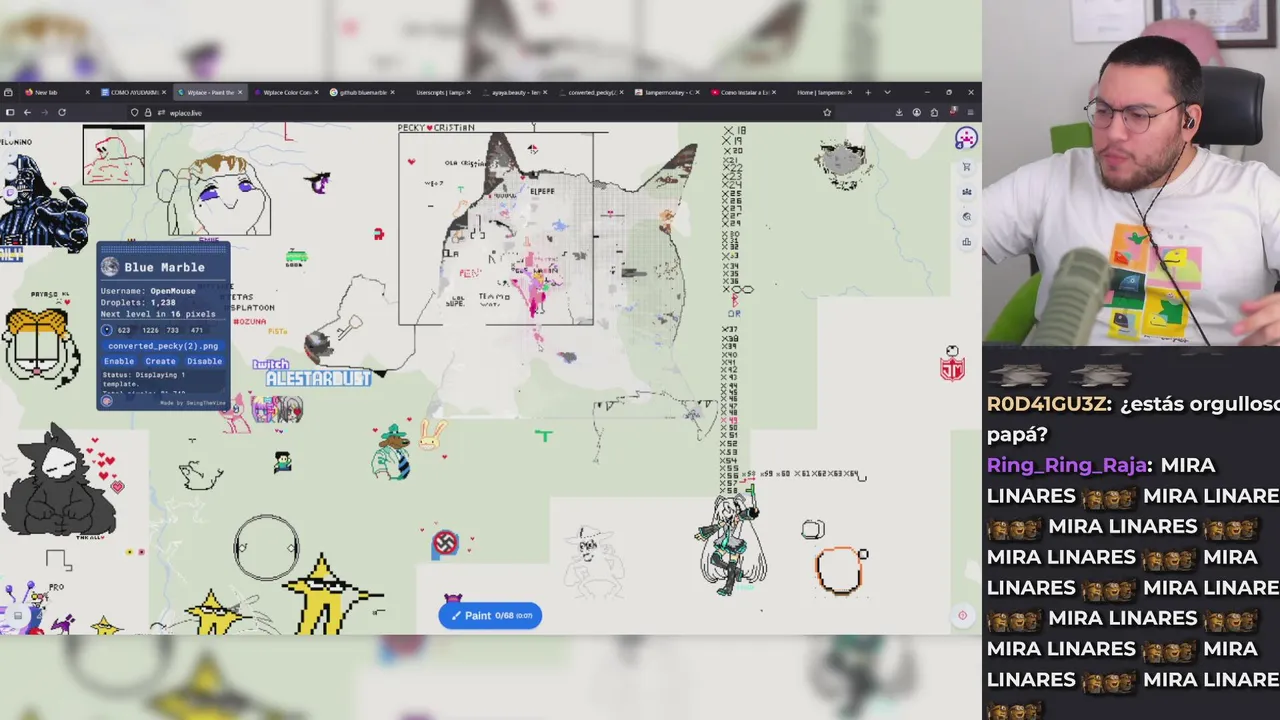Screen dimensions: 1280x720
Task: Click the Paint button on the map
Action: click(x=490, y=615)
